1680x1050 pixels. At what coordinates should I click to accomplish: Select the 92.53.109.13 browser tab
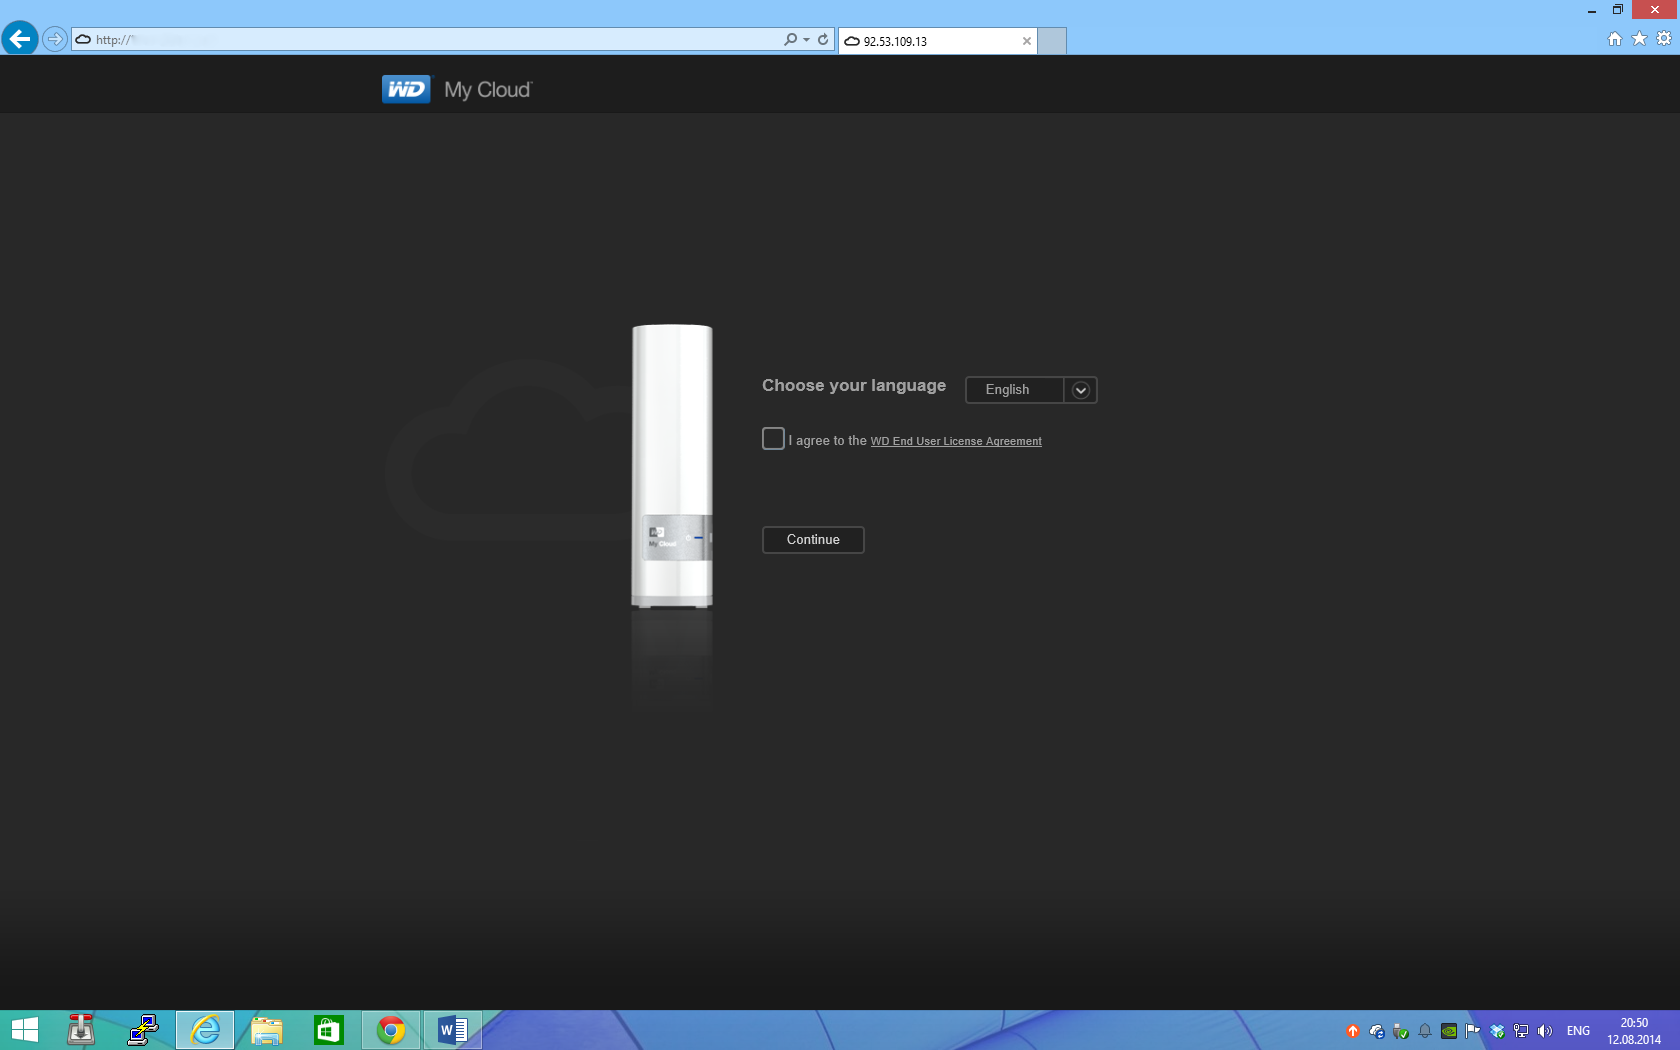(x=930, y=41)
